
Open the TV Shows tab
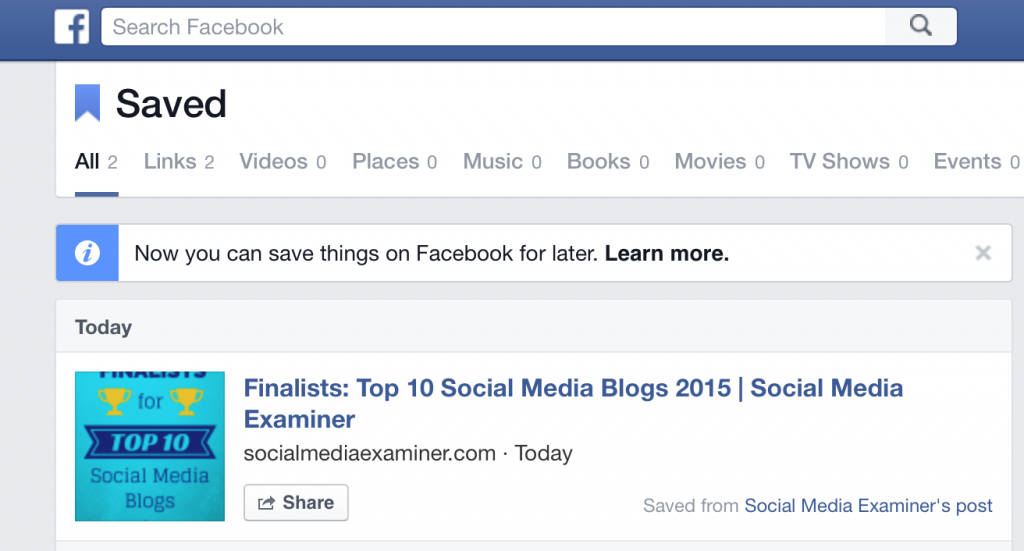point(849,161)
